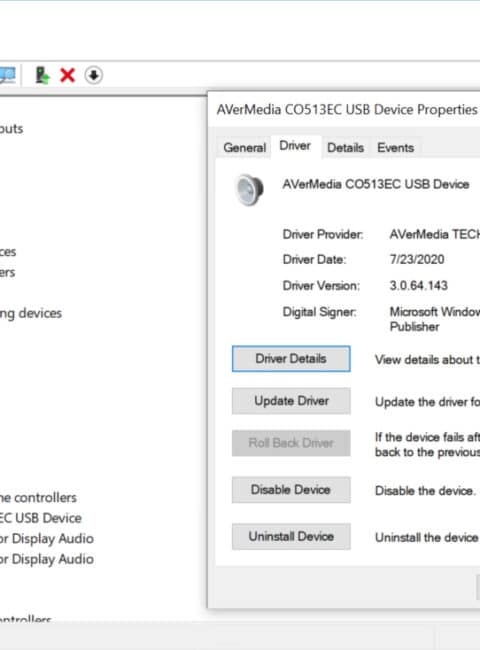This screenshot has width=480, height=650.
Task: Click the driver date value 7/23/2020
Action: 417,260
